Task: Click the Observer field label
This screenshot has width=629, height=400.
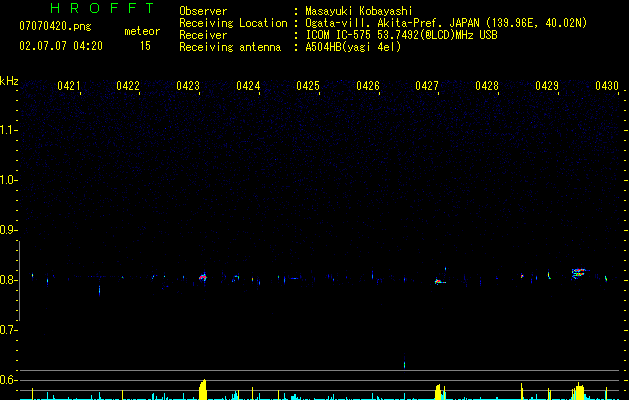Action: (203, 11)
